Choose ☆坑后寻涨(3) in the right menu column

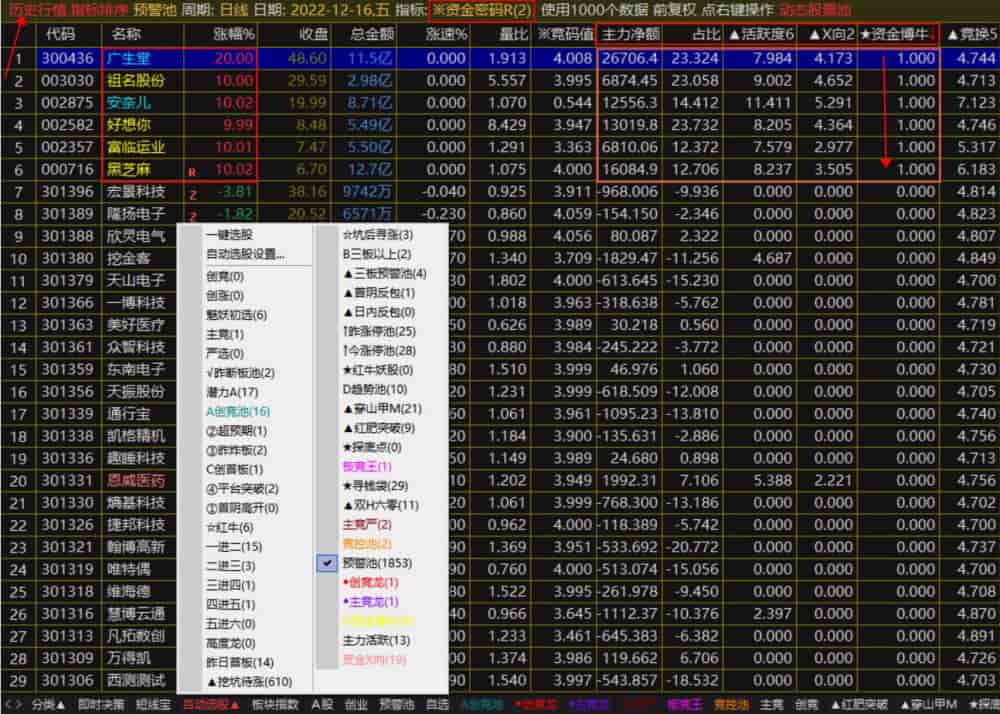[x=378, y=235]
